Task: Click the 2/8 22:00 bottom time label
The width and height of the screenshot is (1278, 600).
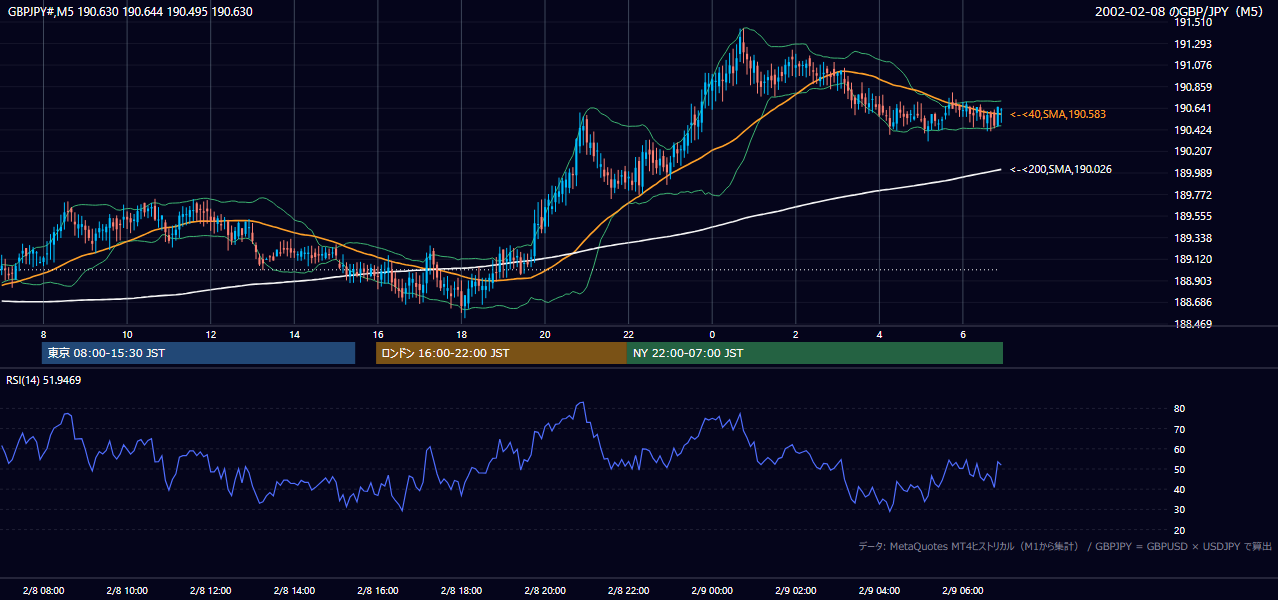Action: [x=629, y=591]
